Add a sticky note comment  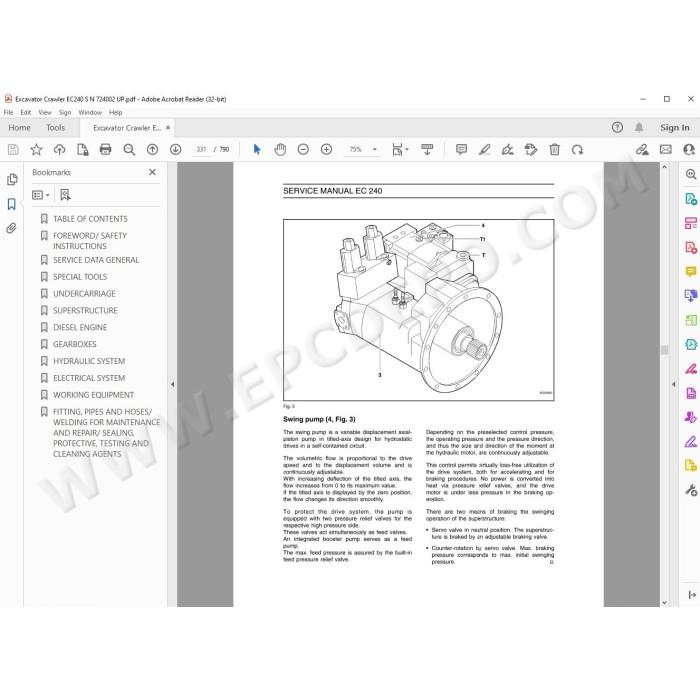click(461, 150)
